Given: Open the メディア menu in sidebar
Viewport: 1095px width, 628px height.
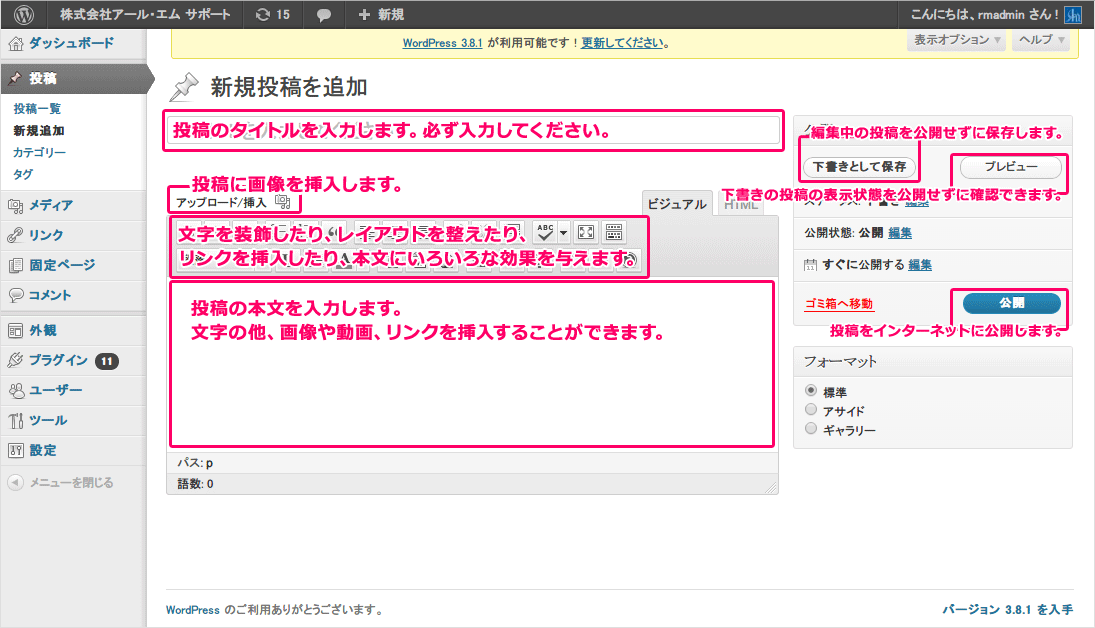Looking at the screenshot, I should coord(50,205).
